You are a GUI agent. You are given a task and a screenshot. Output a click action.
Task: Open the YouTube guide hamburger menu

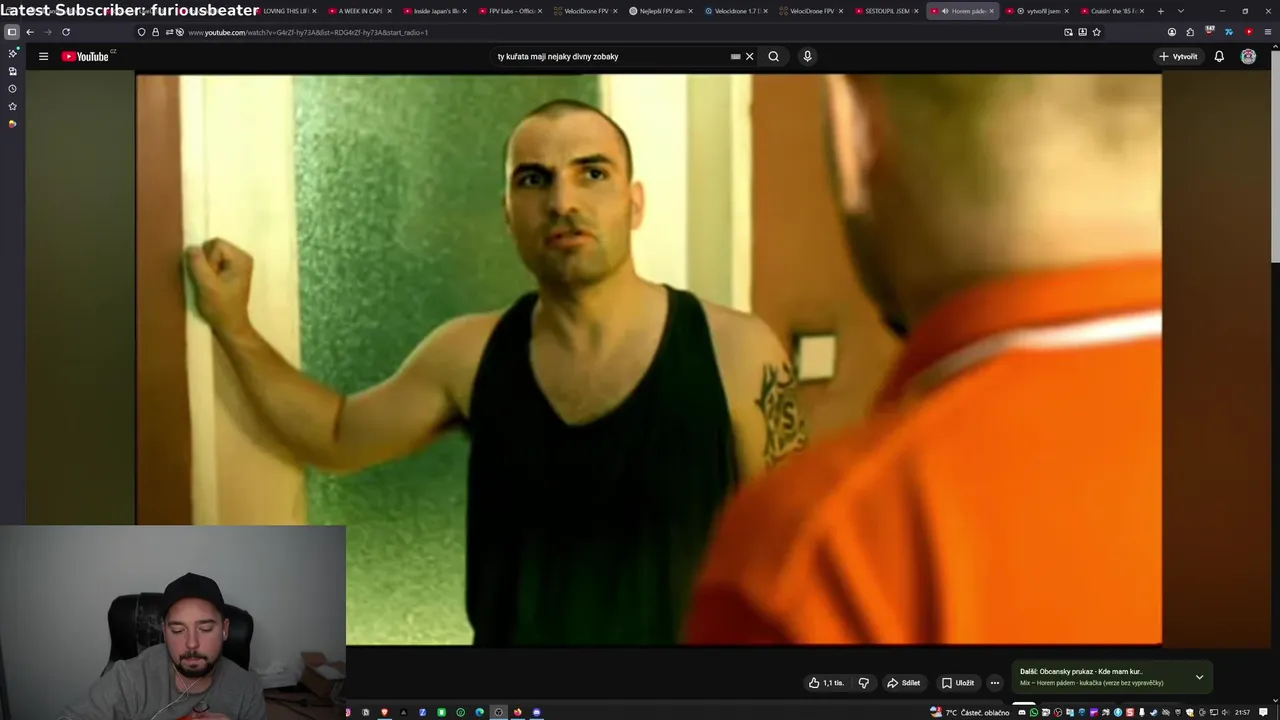tap(43, 56)
